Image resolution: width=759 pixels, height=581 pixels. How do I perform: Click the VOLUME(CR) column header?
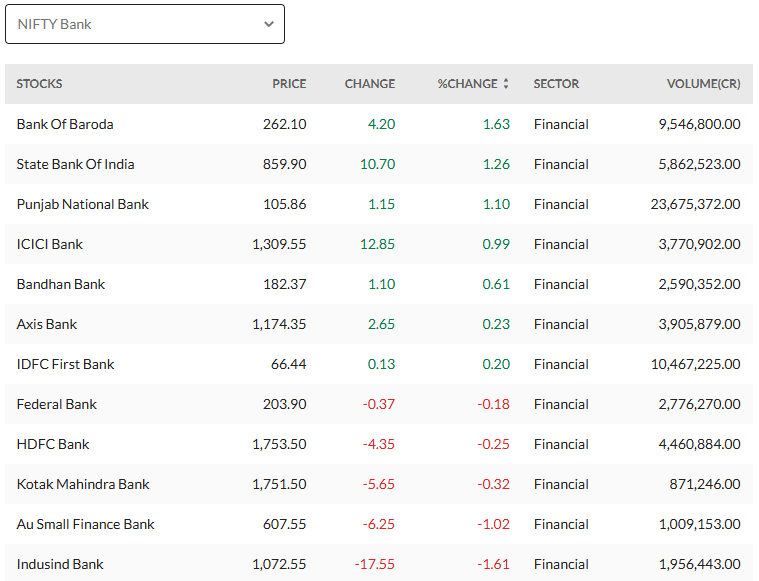703,84
